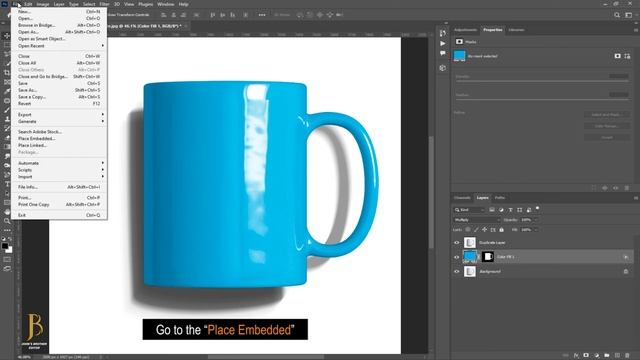Screen dimensions: 640x360
Task: Click the canvas vertical scrollbar
Action: [431, 192]
